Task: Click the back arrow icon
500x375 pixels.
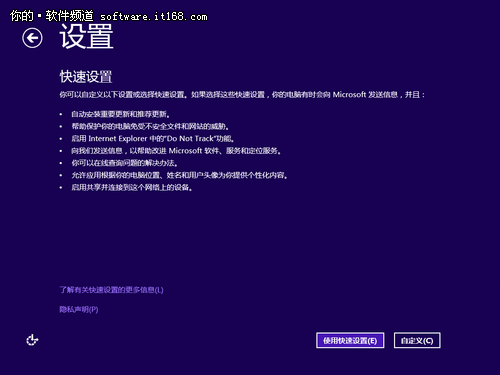Action: tap(32, 38)
